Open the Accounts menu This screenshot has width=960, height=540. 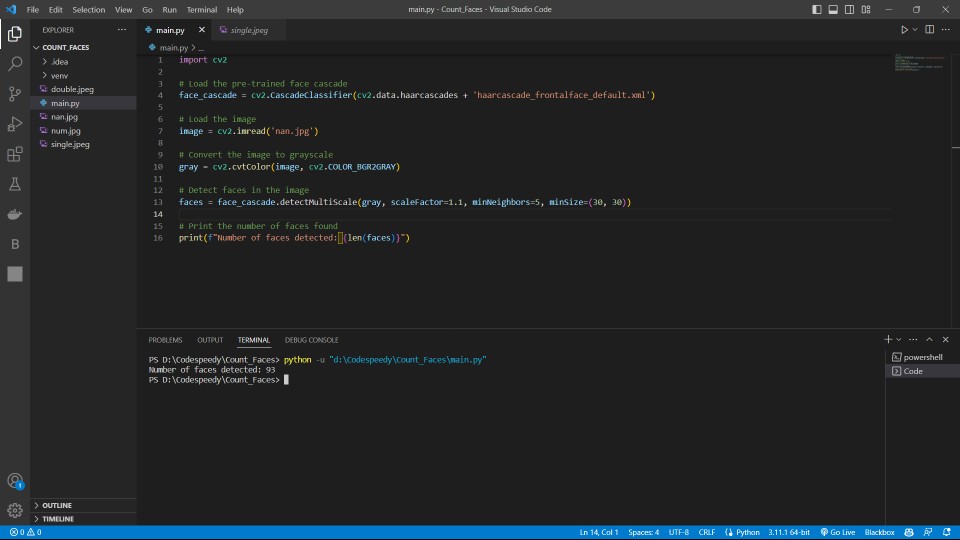(15, 481)
